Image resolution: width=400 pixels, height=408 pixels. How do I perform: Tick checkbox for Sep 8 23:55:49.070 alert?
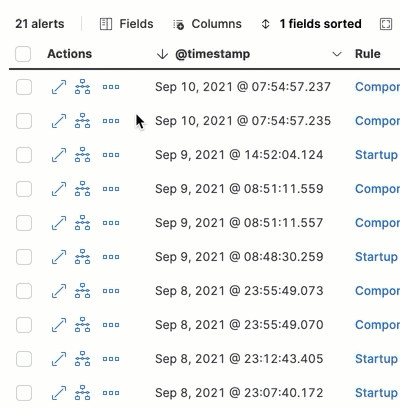[x=24, y=325]
